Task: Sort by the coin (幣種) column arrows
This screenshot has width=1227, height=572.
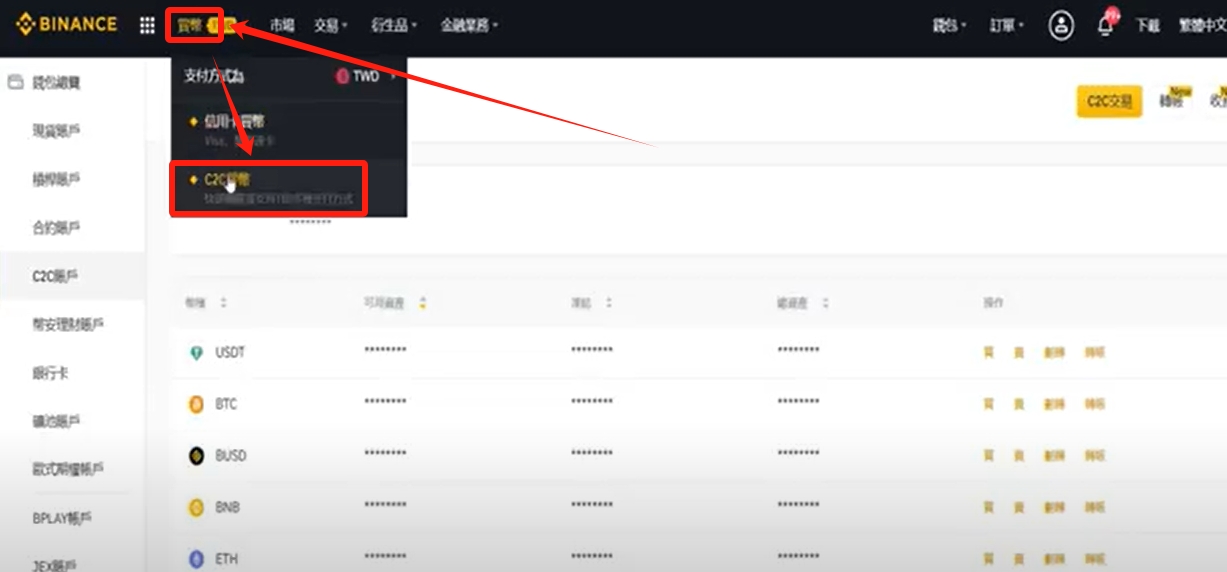Action: click(223, 302)
